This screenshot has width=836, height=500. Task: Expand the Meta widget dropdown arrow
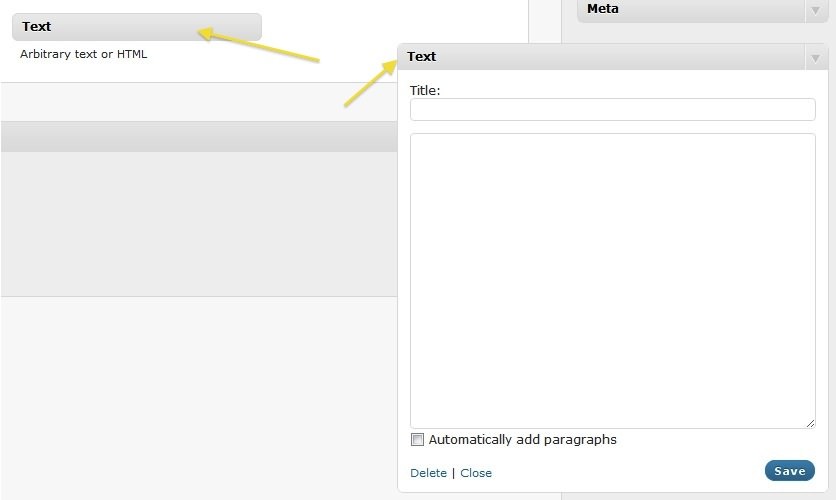coord(815,10)
